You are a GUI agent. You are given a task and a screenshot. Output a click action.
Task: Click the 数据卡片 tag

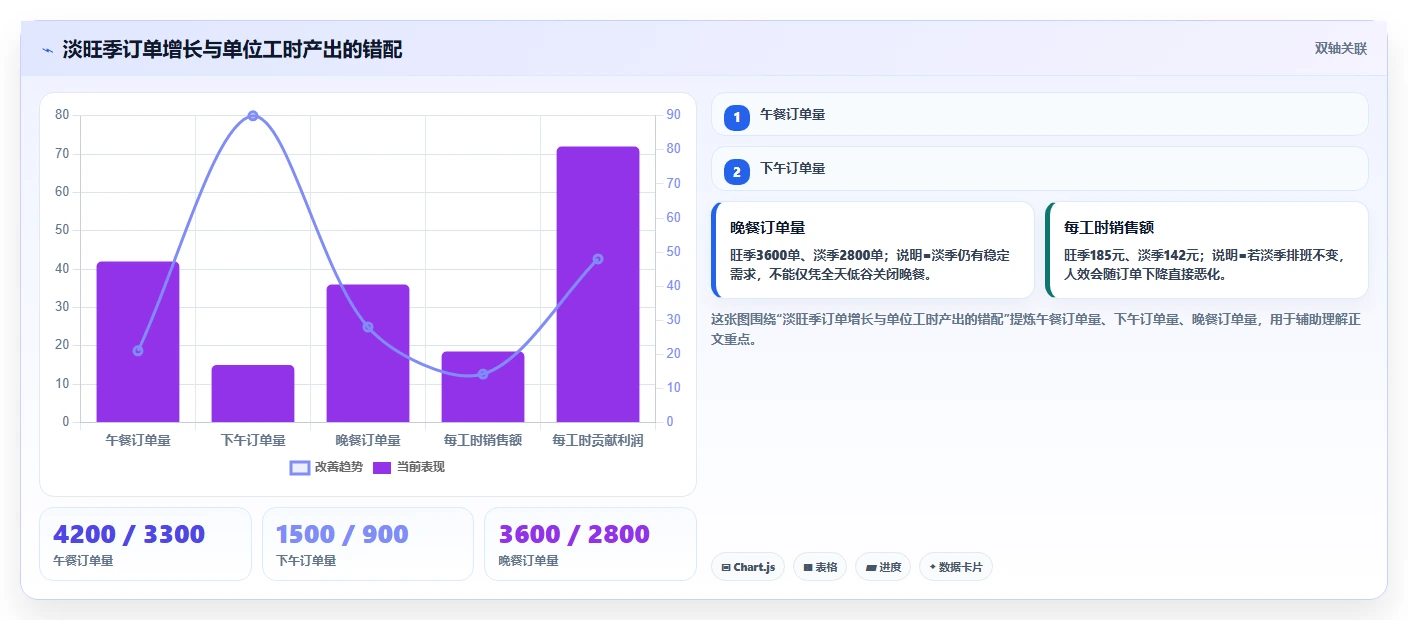956,567
